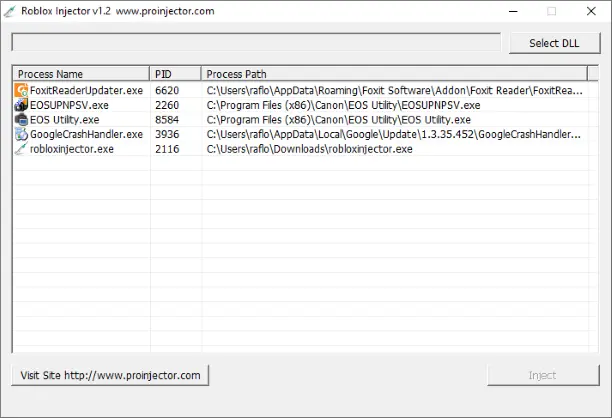Select the EOSUPNPSV.exe process name
This screenshot has height=418, width=612.
[69, 105]
